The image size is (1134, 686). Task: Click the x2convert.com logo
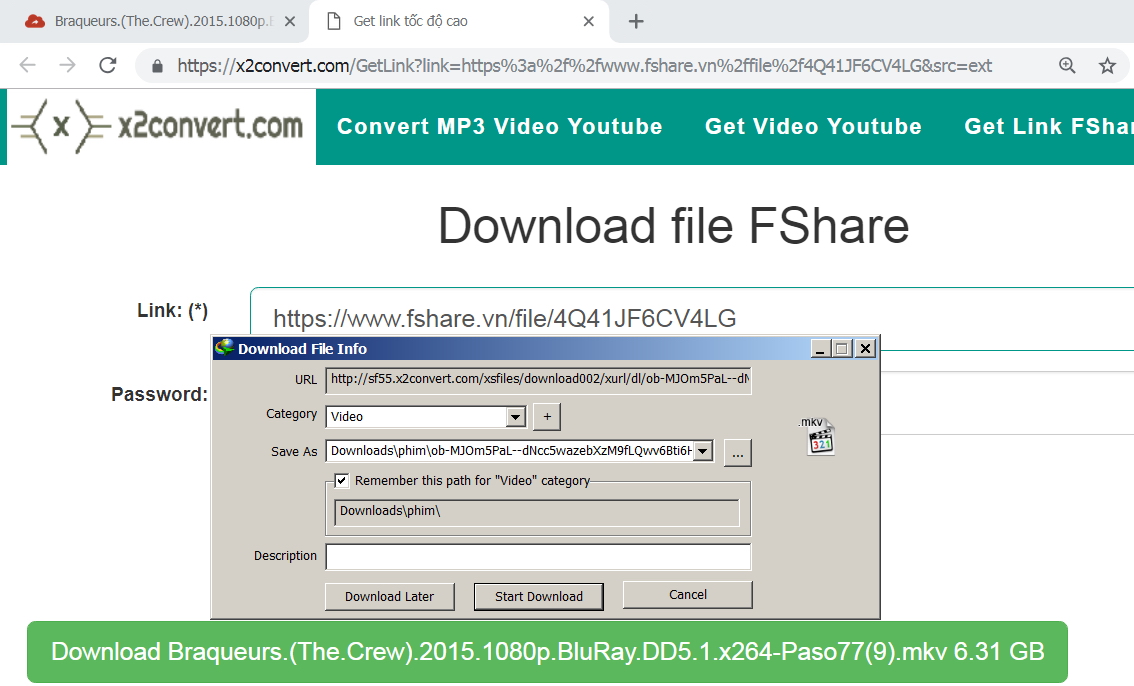click(161, 127)
